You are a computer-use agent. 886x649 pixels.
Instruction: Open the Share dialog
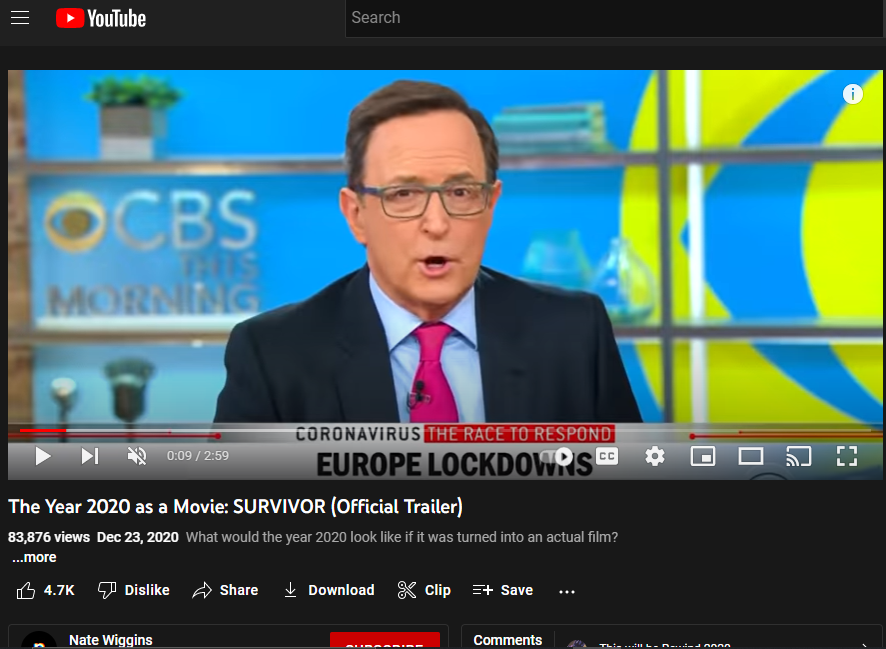[x=225, y=590]
